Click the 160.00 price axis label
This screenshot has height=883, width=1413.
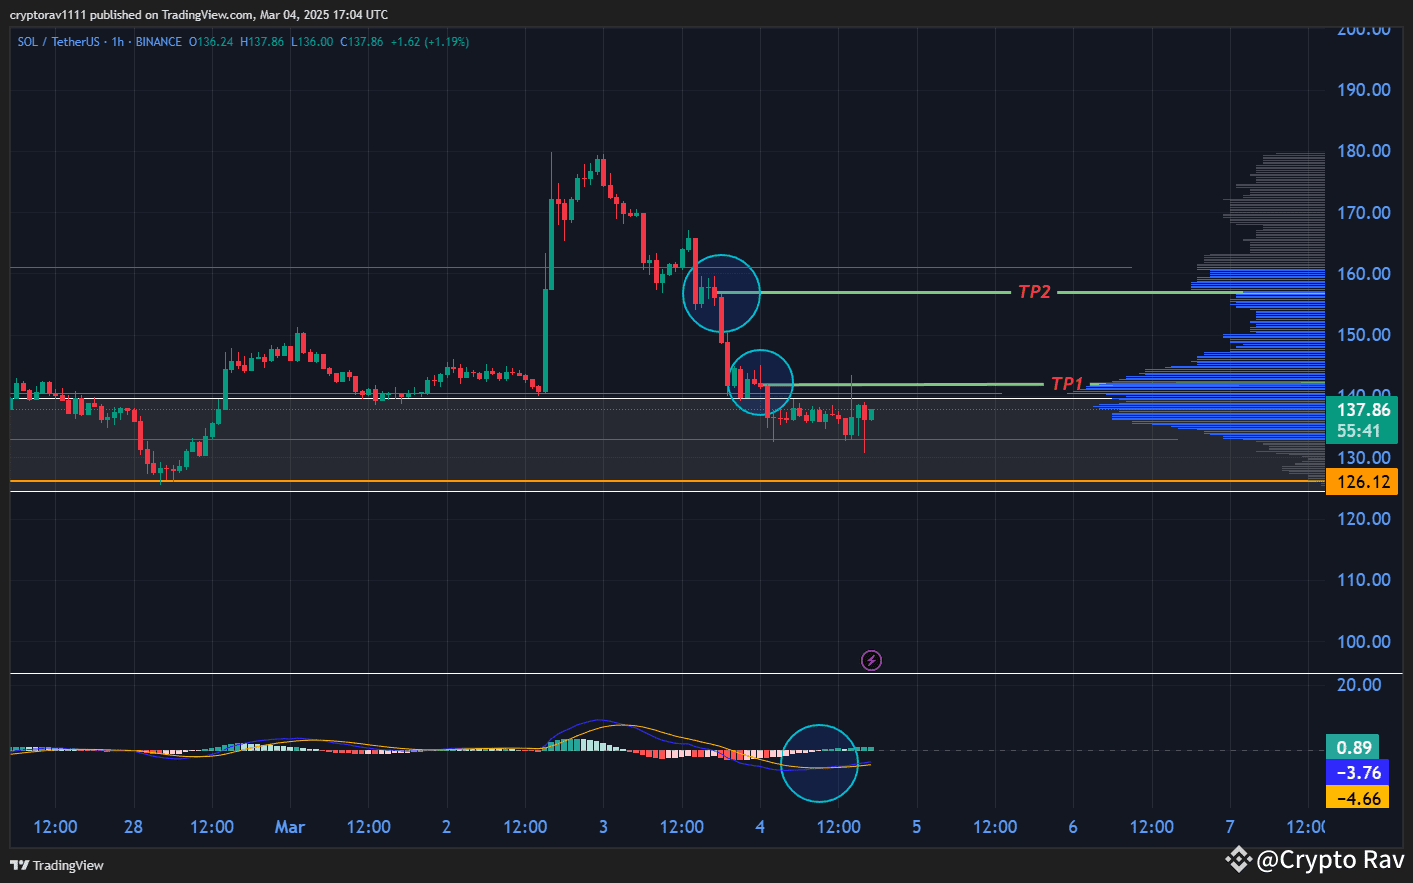(1364, 274)
